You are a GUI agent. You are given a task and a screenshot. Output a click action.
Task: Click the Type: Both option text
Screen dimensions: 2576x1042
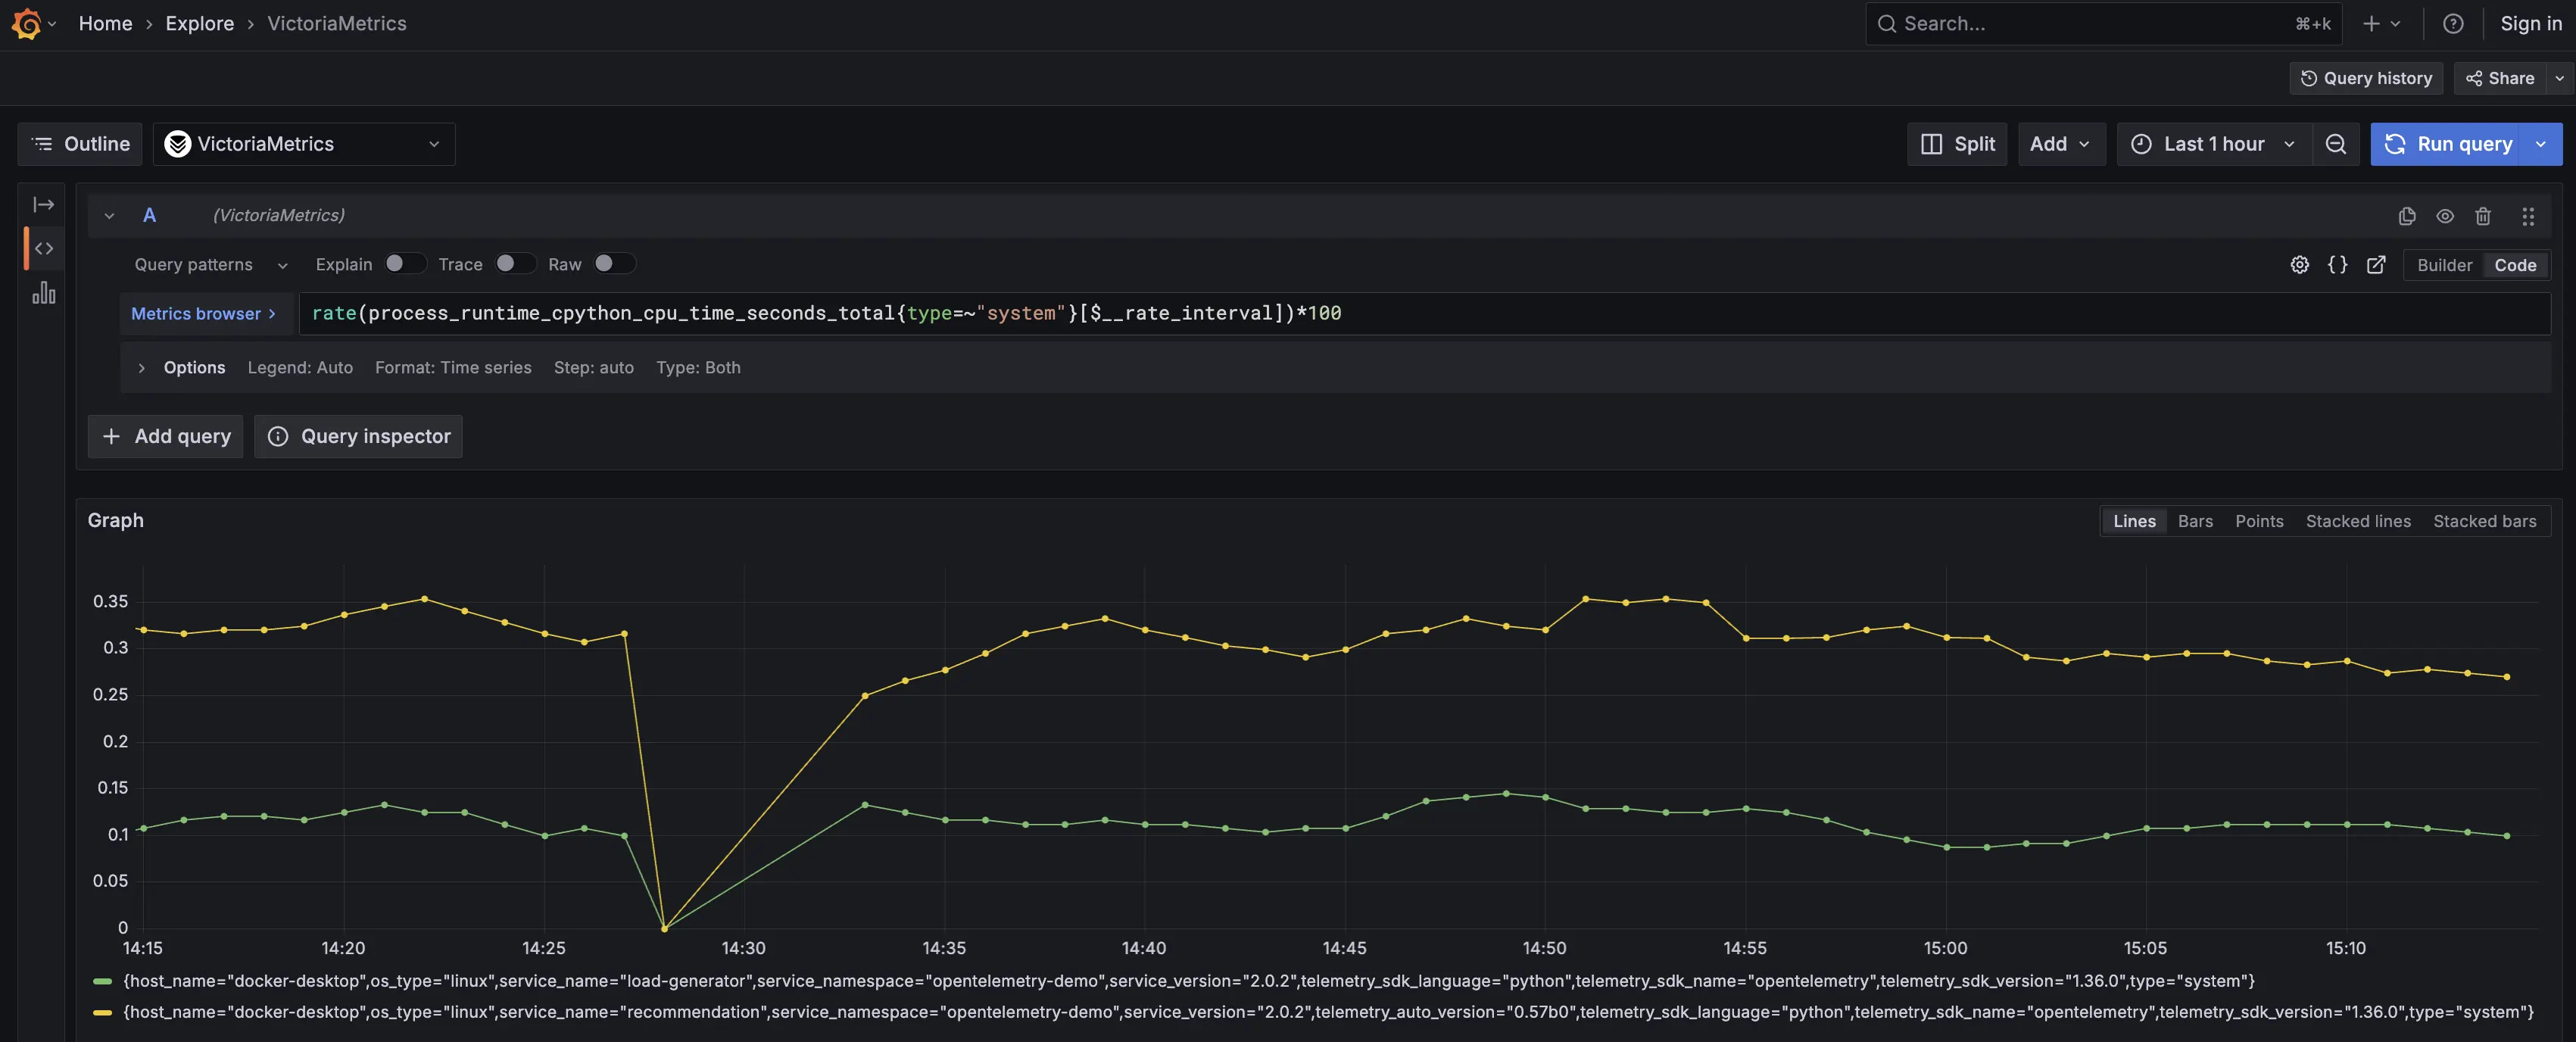pyautogui.click(x=698, y=367)
